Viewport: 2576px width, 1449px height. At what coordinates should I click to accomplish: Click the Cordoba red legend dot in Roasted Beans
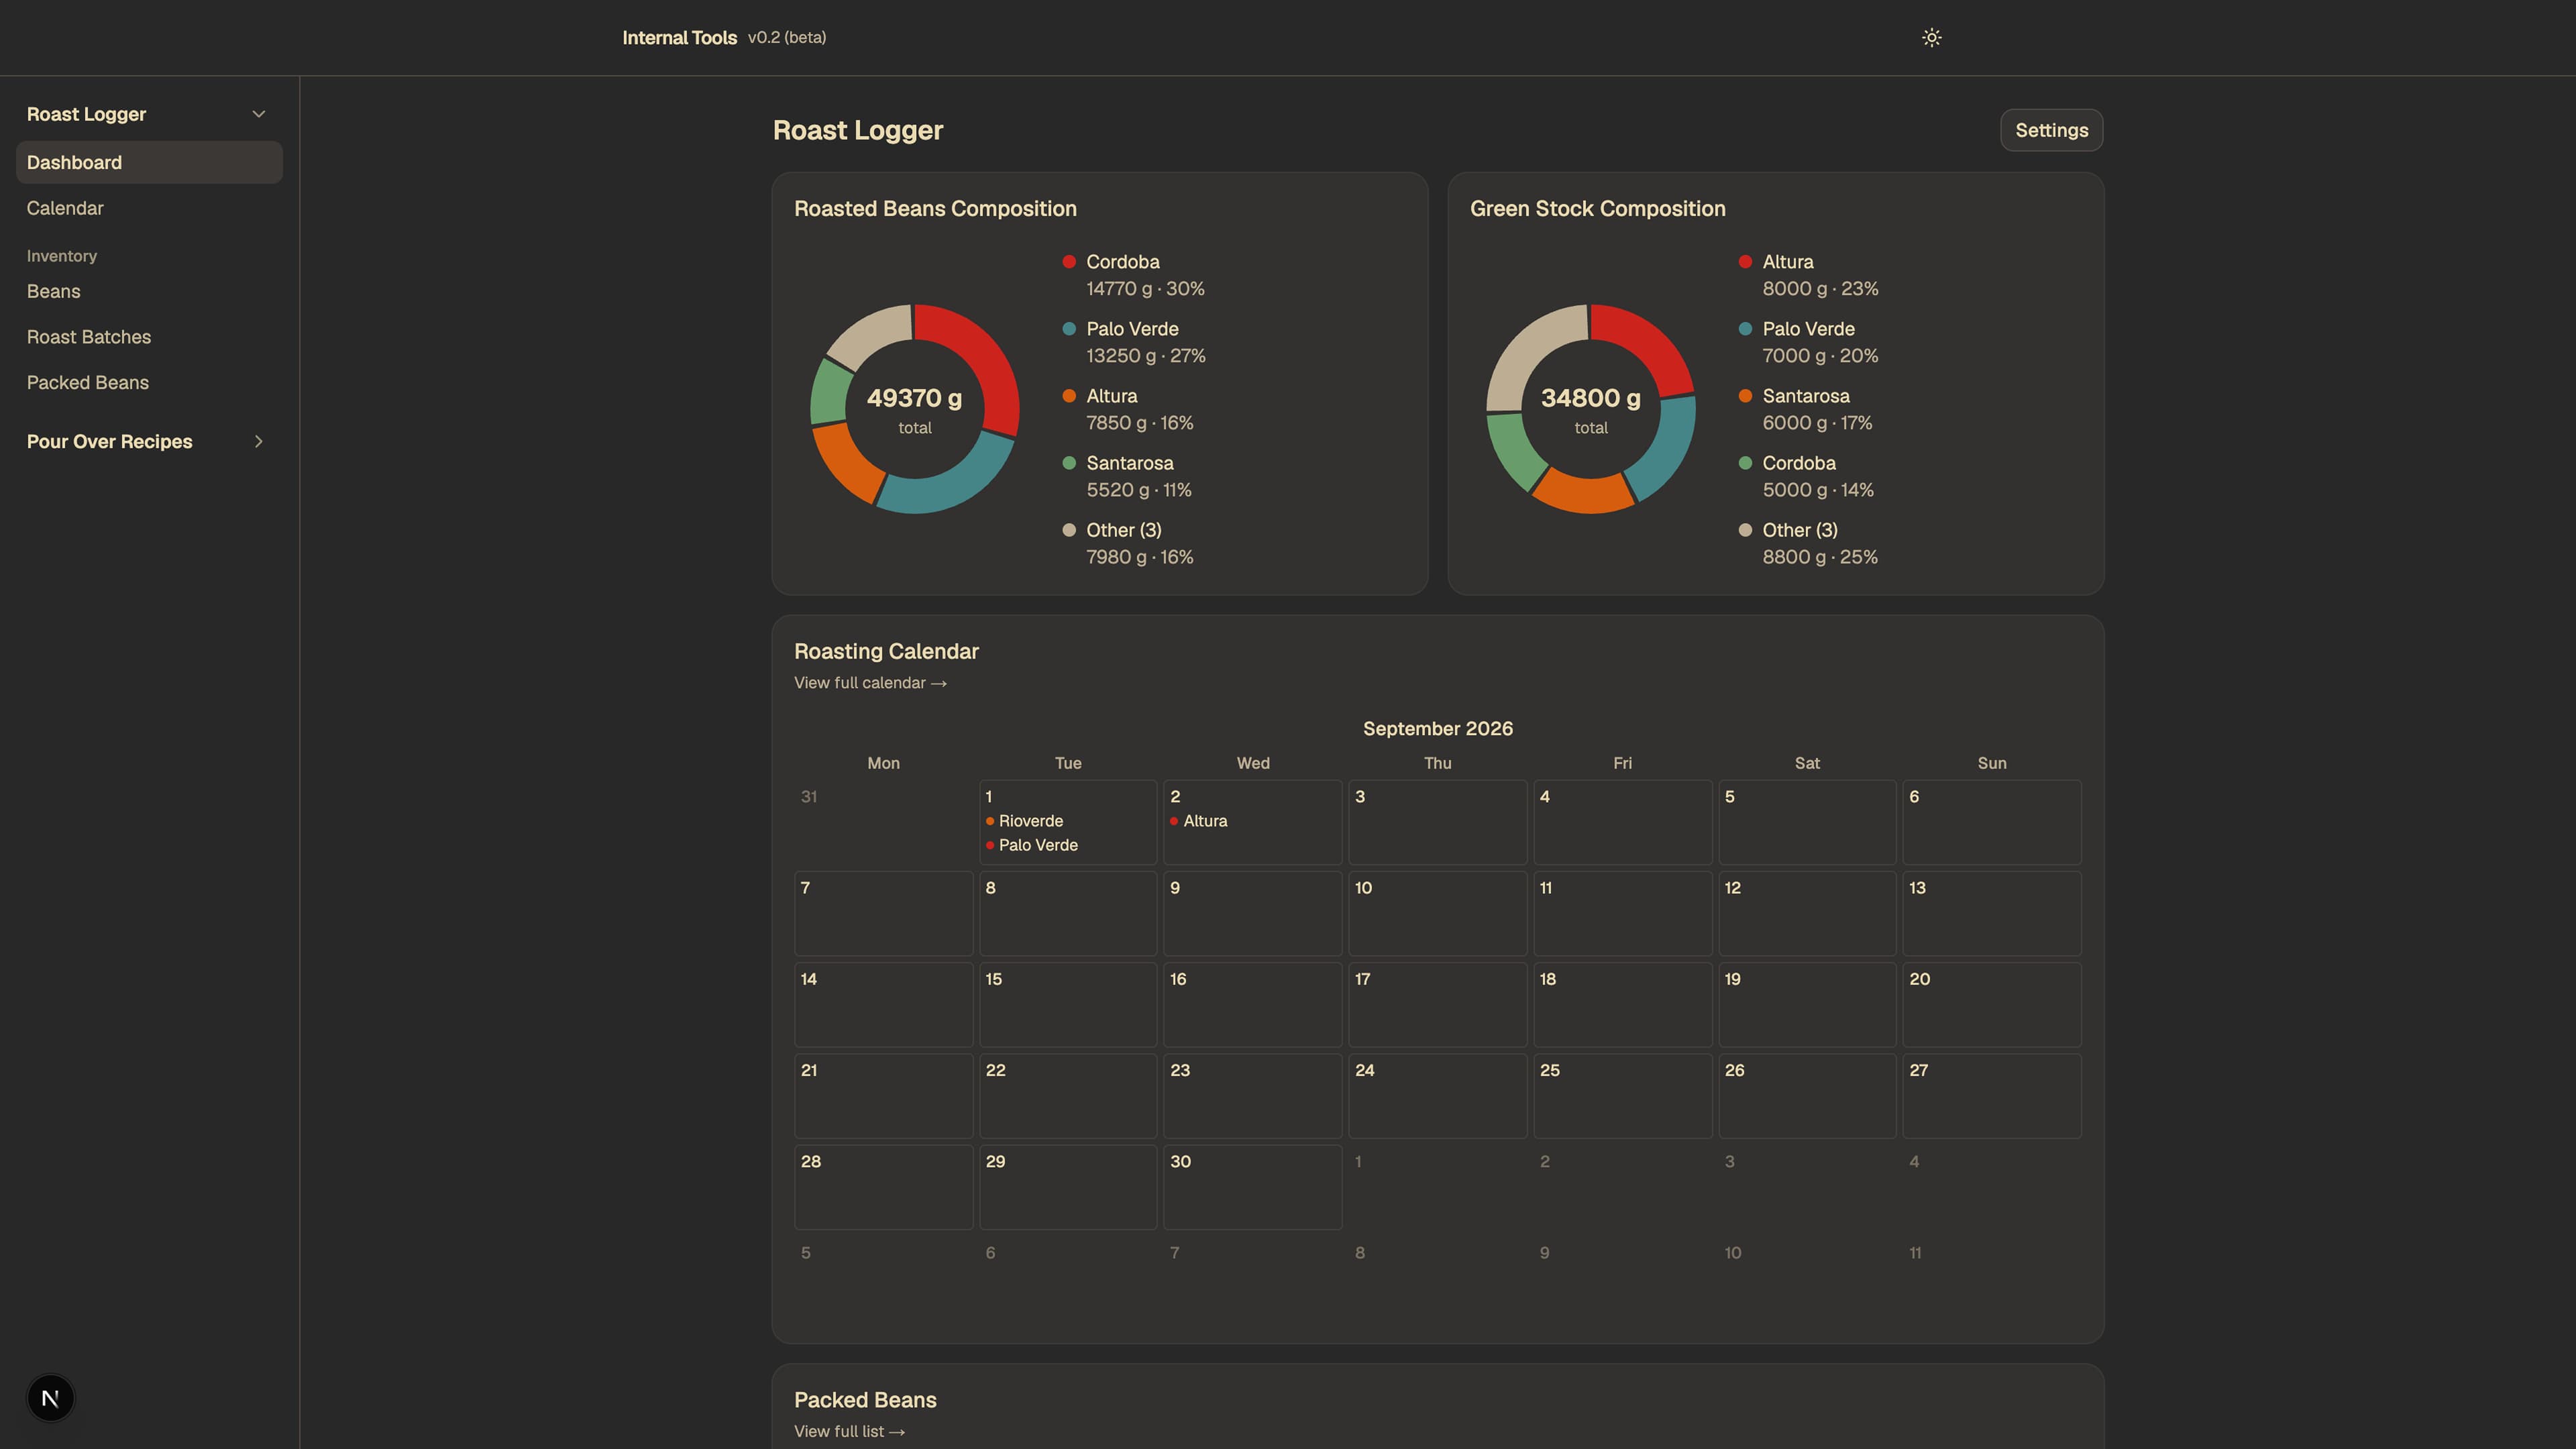coord(1069,261)
